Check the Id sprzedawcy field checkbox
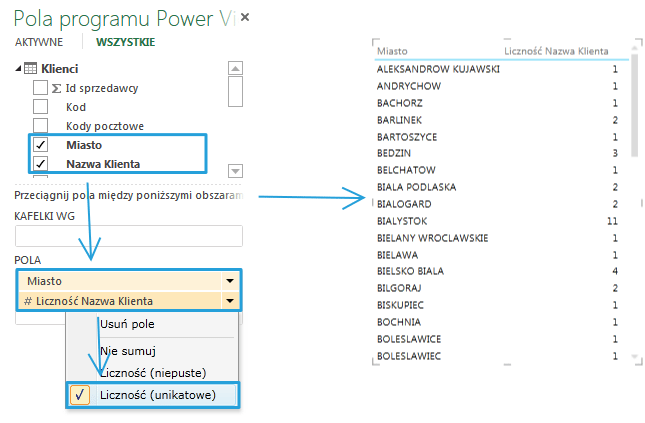Screen dimensions: 645x423 click(x=41, y=88)
